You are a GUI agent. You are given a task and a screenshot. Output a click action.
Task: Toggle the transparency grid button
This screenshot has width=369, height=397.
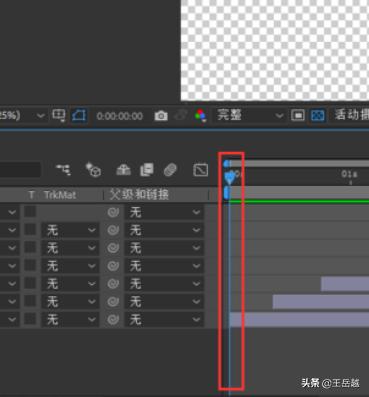tap(317, 116)
